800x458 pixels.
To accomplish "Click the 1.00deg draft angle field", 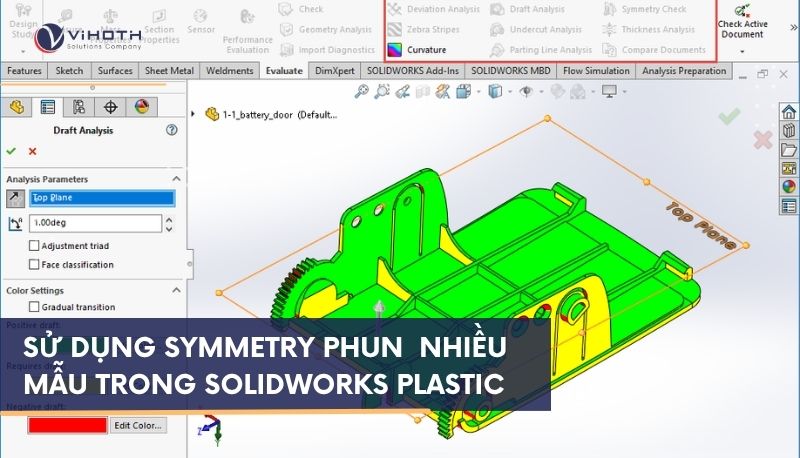I will click(x=95, y=223).
